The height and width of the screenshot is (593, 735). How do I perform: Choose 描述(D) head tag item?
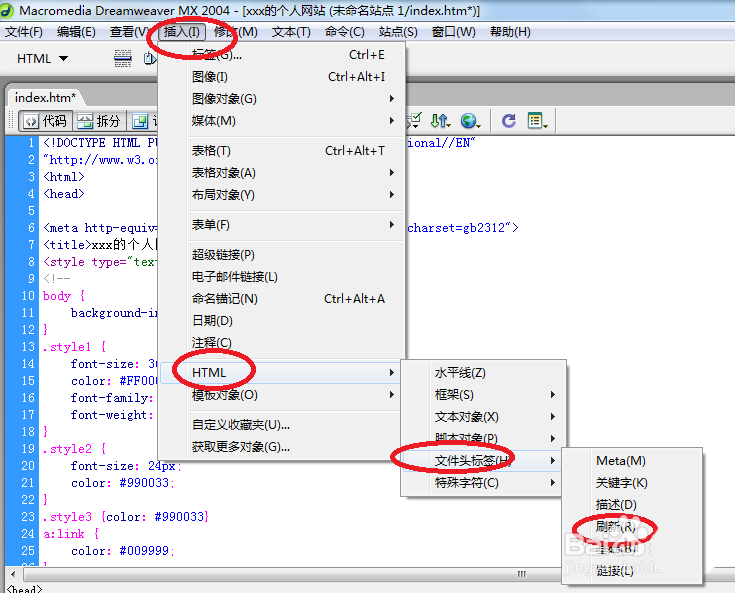coord(632,504)
